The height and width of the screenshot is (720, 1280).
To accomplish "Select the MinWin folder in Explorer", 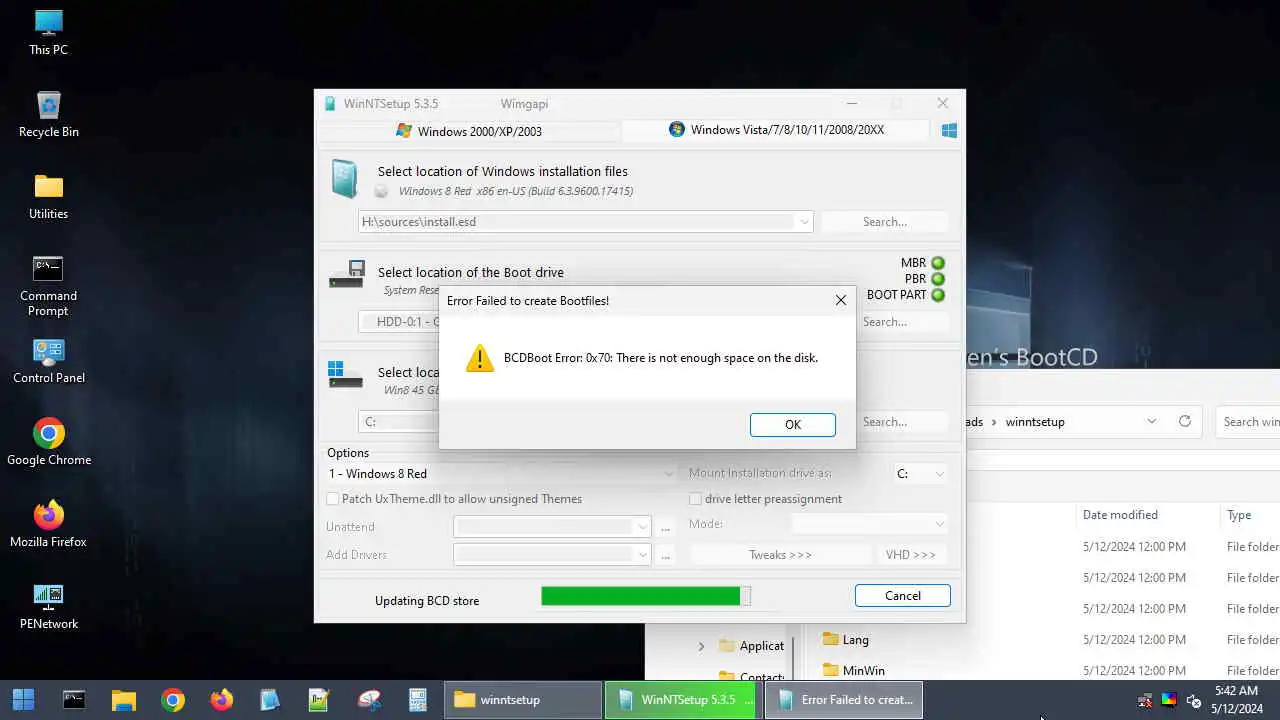I will tap(853, 671).
